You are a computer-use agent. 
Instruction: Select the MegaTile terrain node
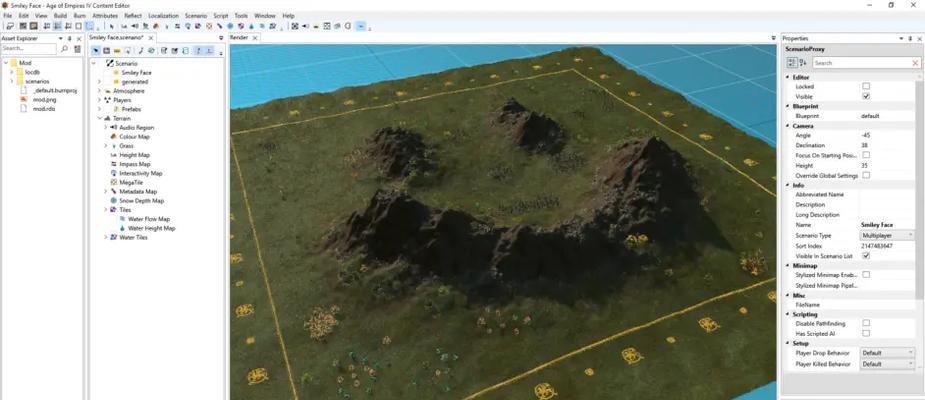131,182
